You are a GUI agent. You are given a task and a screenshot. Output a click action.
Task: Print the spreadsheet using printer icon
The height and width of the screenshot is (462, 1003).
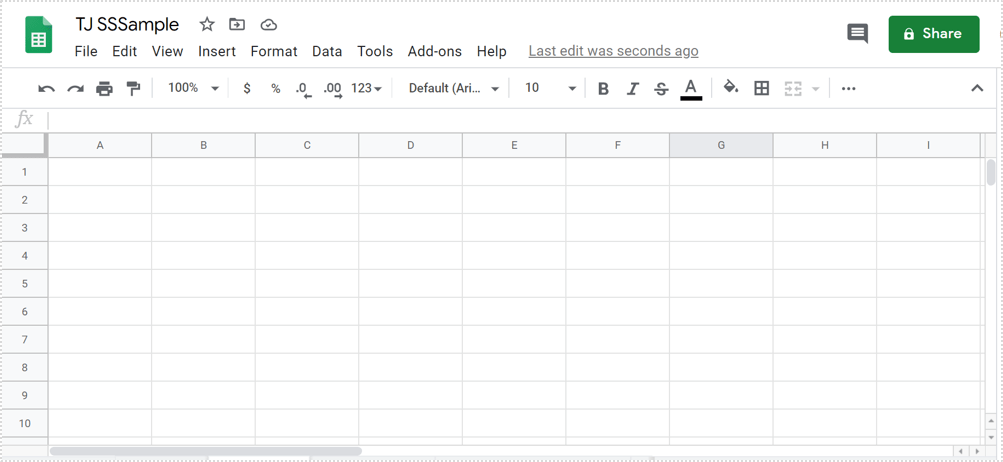coord(104,89)
